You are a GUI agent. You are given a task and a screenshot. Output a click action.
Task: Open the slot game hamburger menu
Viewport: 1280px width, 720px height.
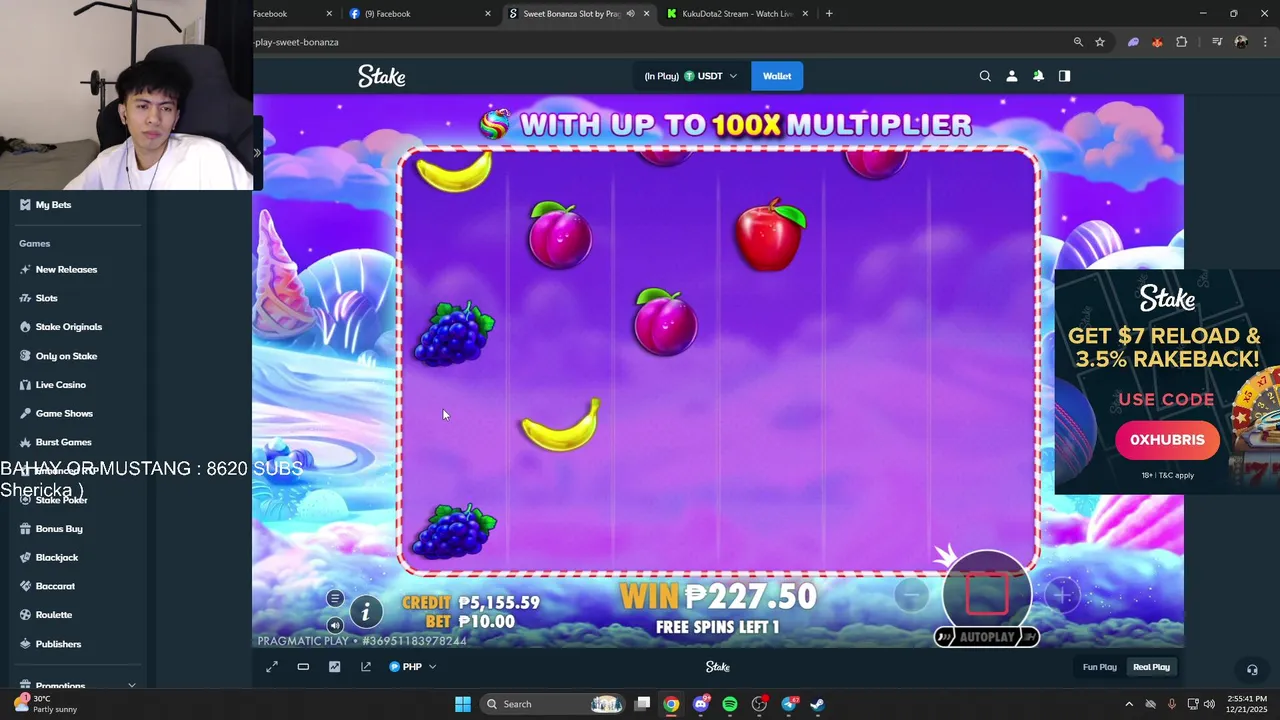[x=335, y=599]
